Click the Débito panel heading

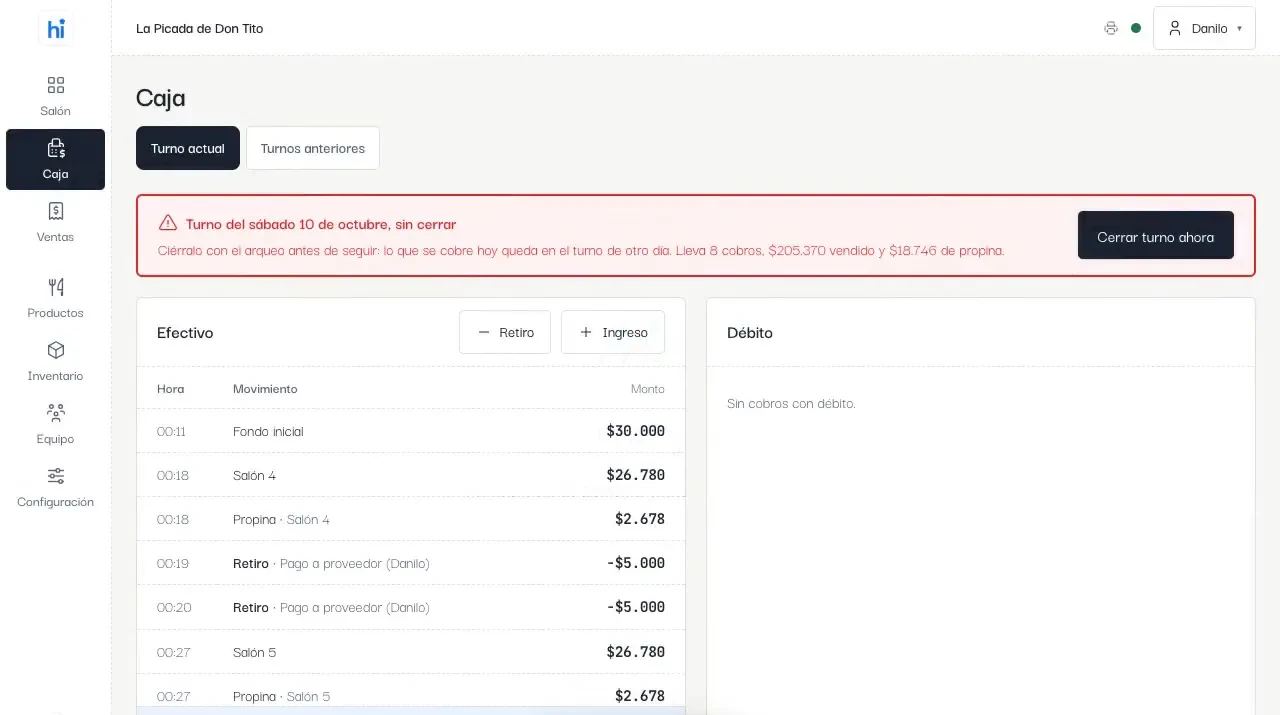[x=750, y=332]
